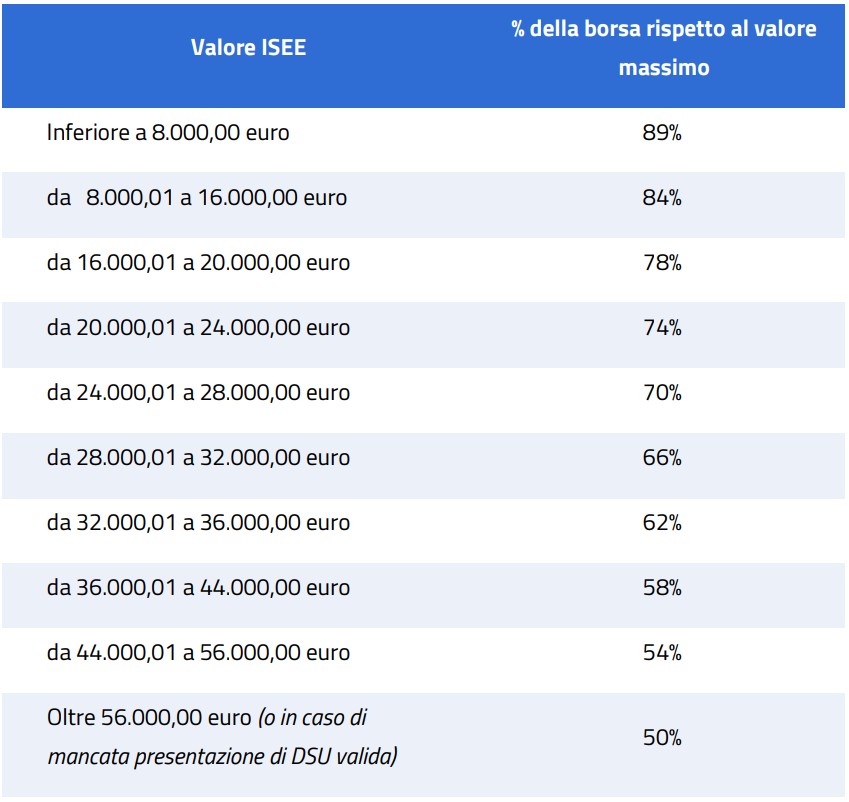Click the '% della borsa rispetto al valore massimo' header
Image resolution: width=849 pixels, height=802 pixels.
[x=663, y=48]
